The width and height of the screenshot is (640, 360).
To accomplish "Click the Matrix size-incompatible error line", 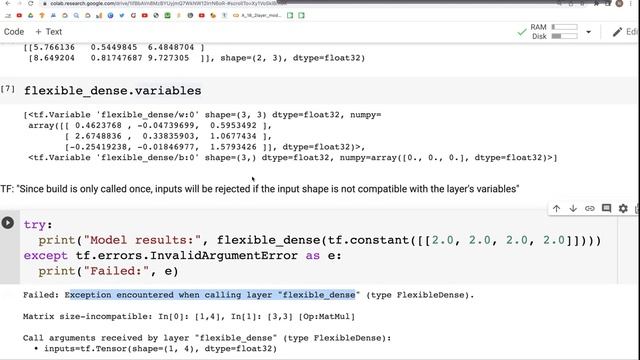I will pyautogui.click(x=189, y=316).
